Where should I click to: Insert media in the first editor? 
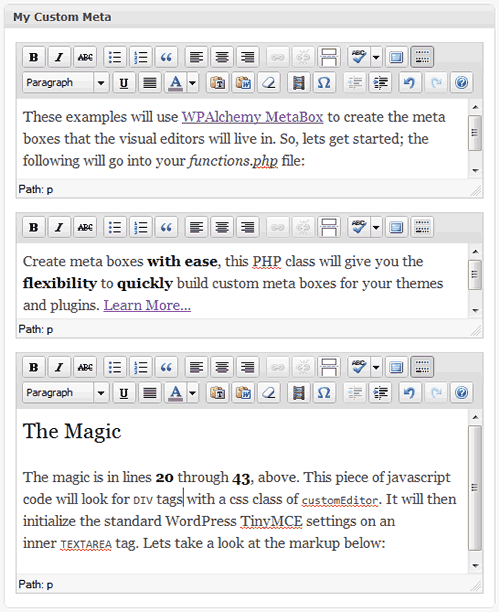pyautogui.click(x=299, y=83)
